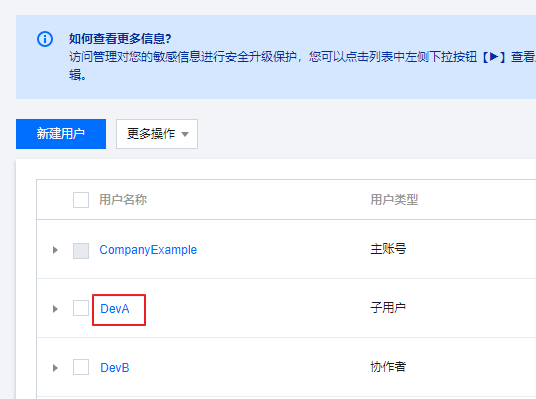536x399 pixels.
Task: Click the 子用户 user type cell
Action: (388, 307)
